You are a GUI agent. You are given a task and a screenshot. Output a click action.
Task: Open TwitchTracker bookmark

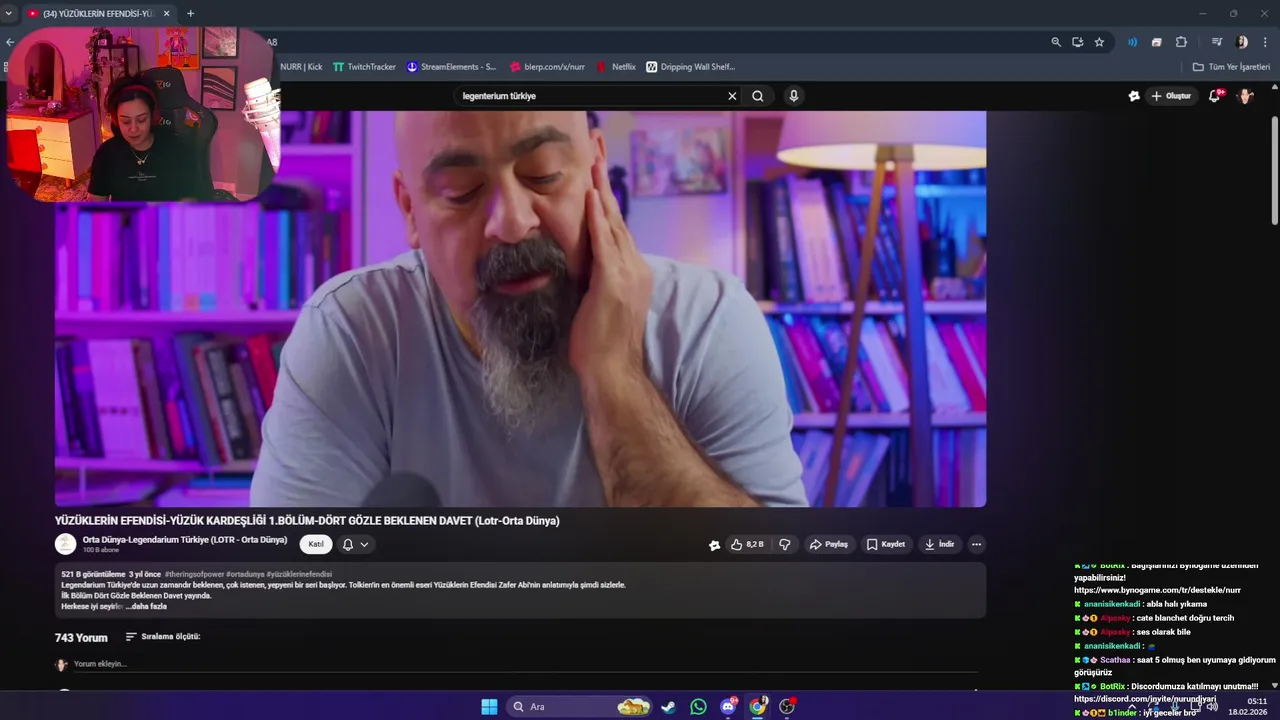coord(364,67)
